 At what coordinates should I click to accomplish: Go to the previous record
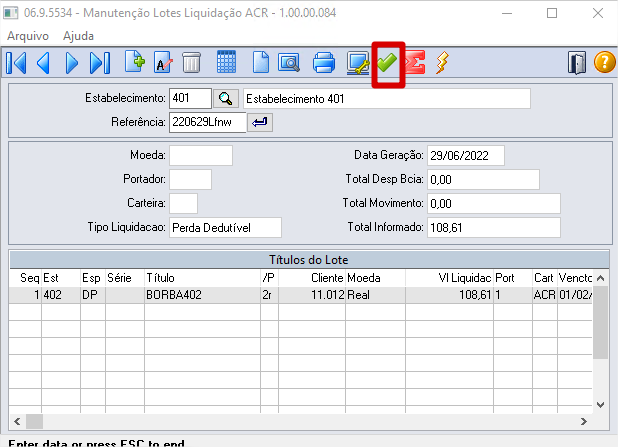pyautogui.click(x=44, y=63)
